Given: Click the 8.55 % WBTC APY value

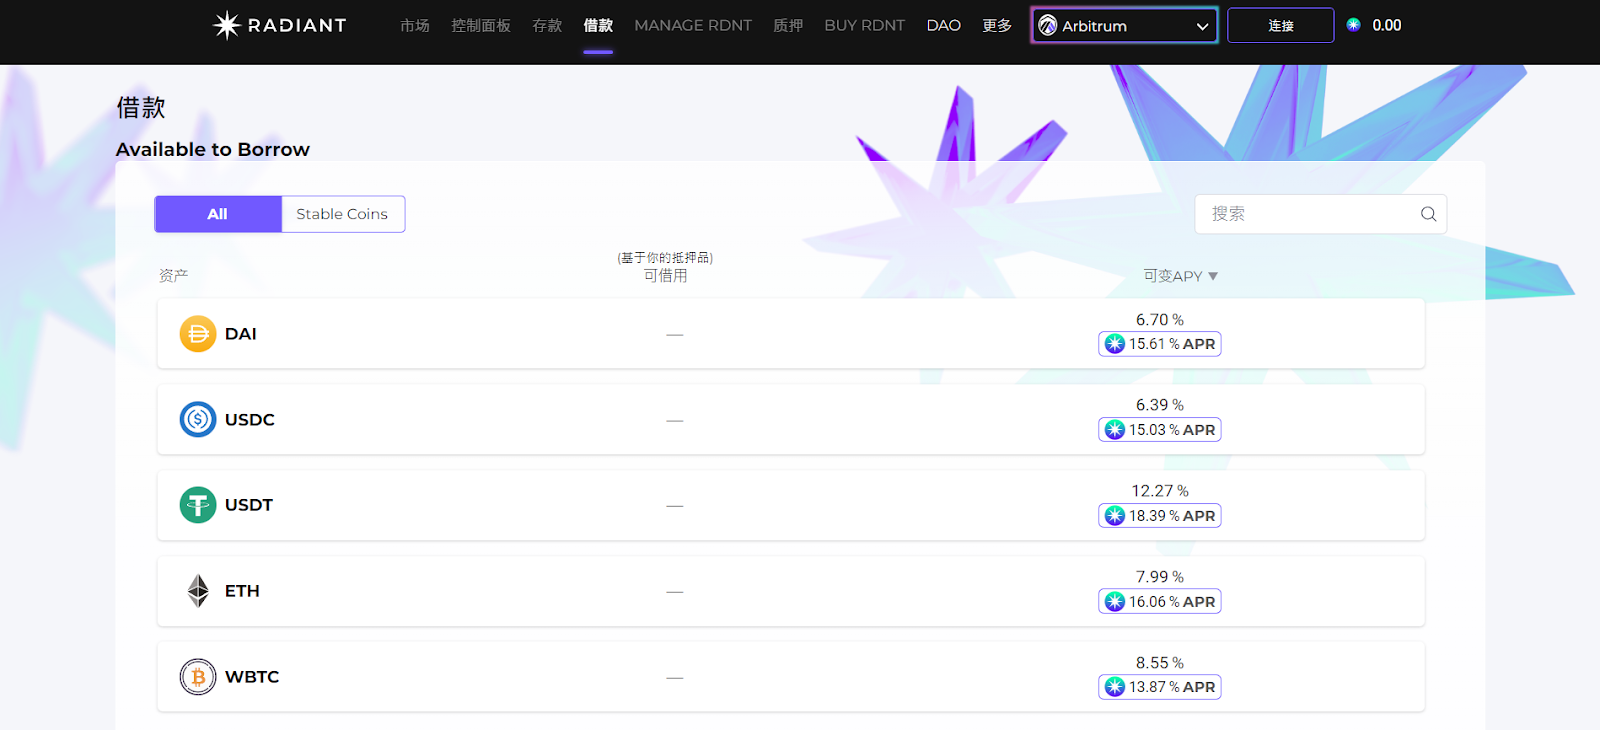Looking at the screenshot, I should click(1160, 663).
